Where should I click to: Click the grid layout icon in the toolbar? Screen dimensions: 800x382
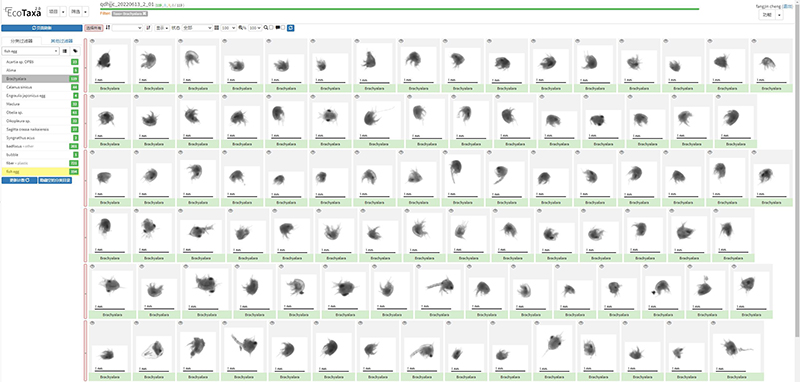tap(216, 28)
